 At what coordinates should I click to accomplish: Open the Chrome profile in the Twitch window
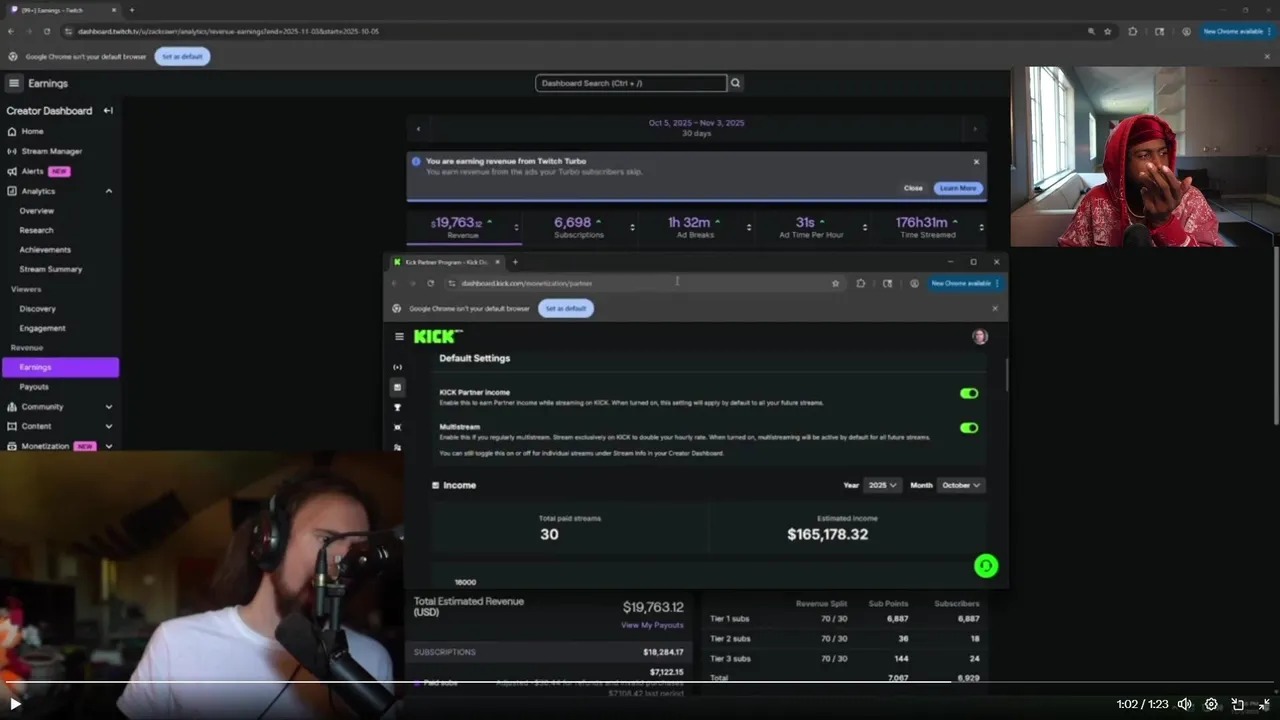pos(1186,31)
